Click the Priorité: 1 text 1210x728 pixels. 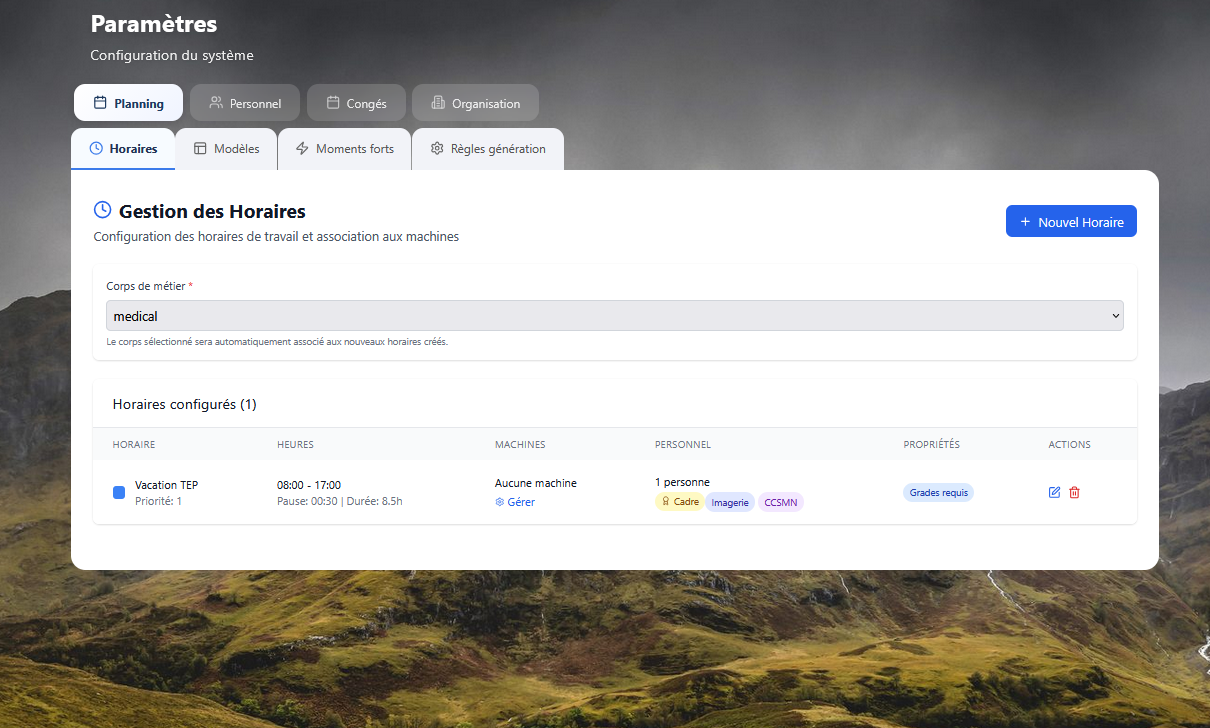click(x=158, y=501)
